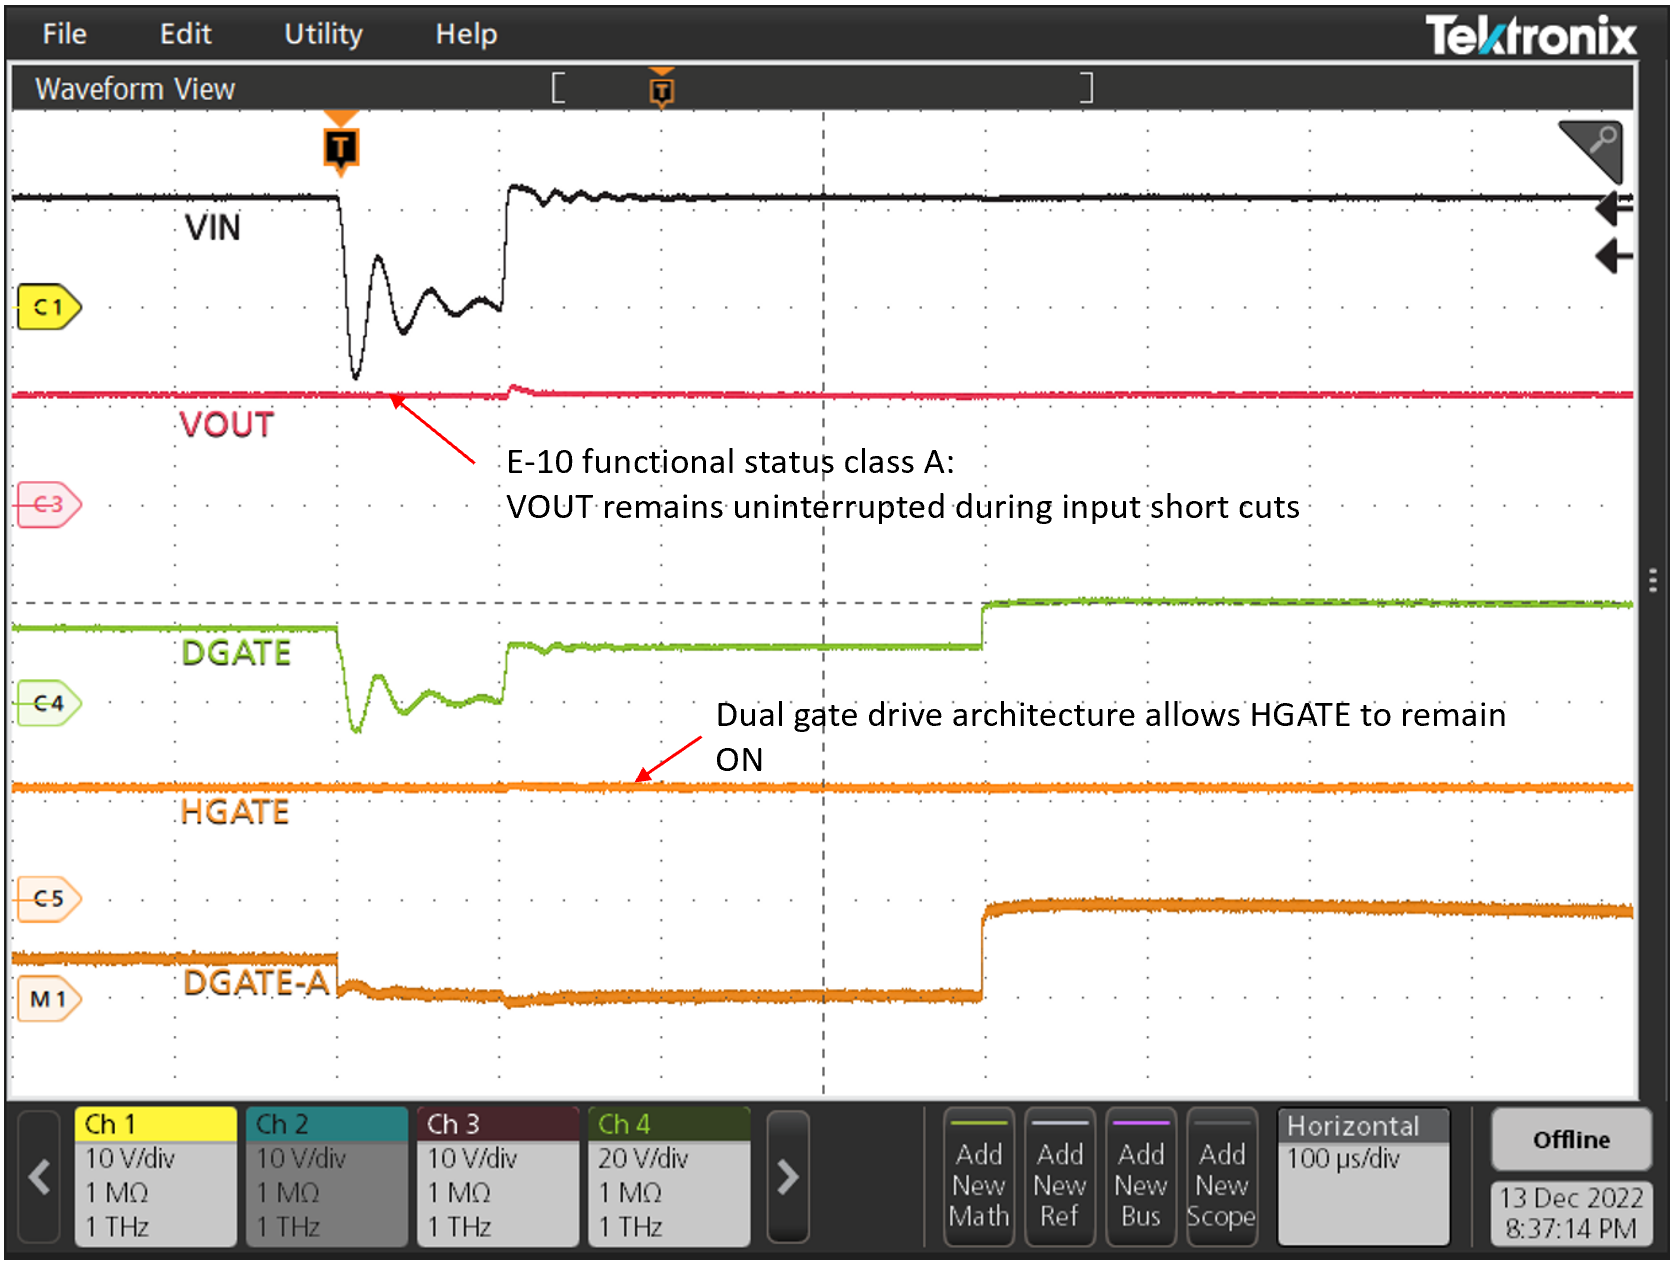Click the trigger level arrow on the right edge
Screen dimensions: 1673x1263
(1612, 256)
